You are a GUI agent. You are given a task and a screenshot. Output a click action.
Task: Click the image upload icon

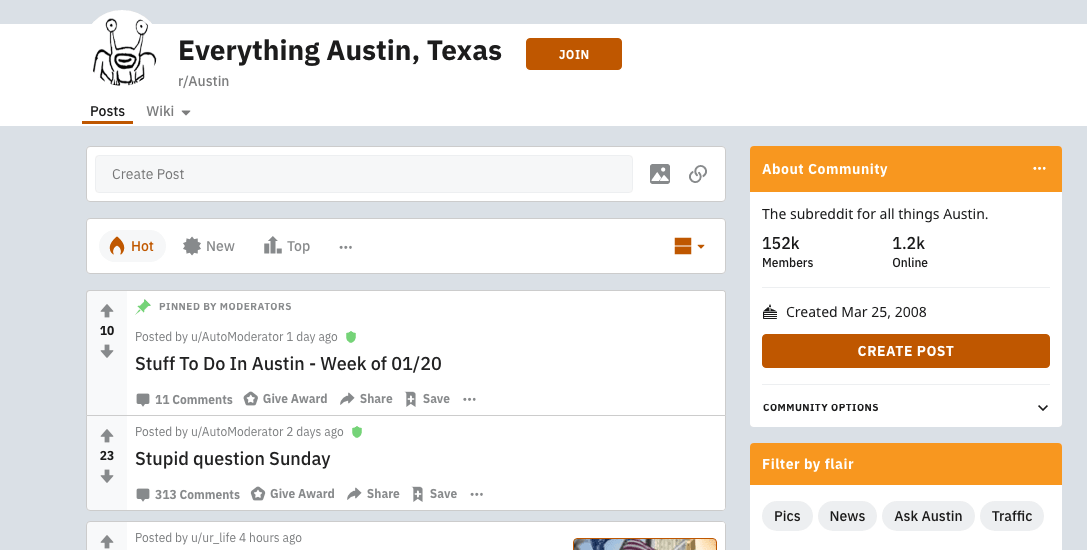tap(660, 174)
